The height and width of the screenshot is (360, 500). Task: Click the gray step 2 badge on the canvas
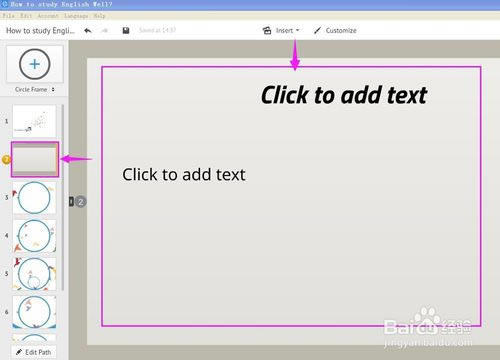80,202
